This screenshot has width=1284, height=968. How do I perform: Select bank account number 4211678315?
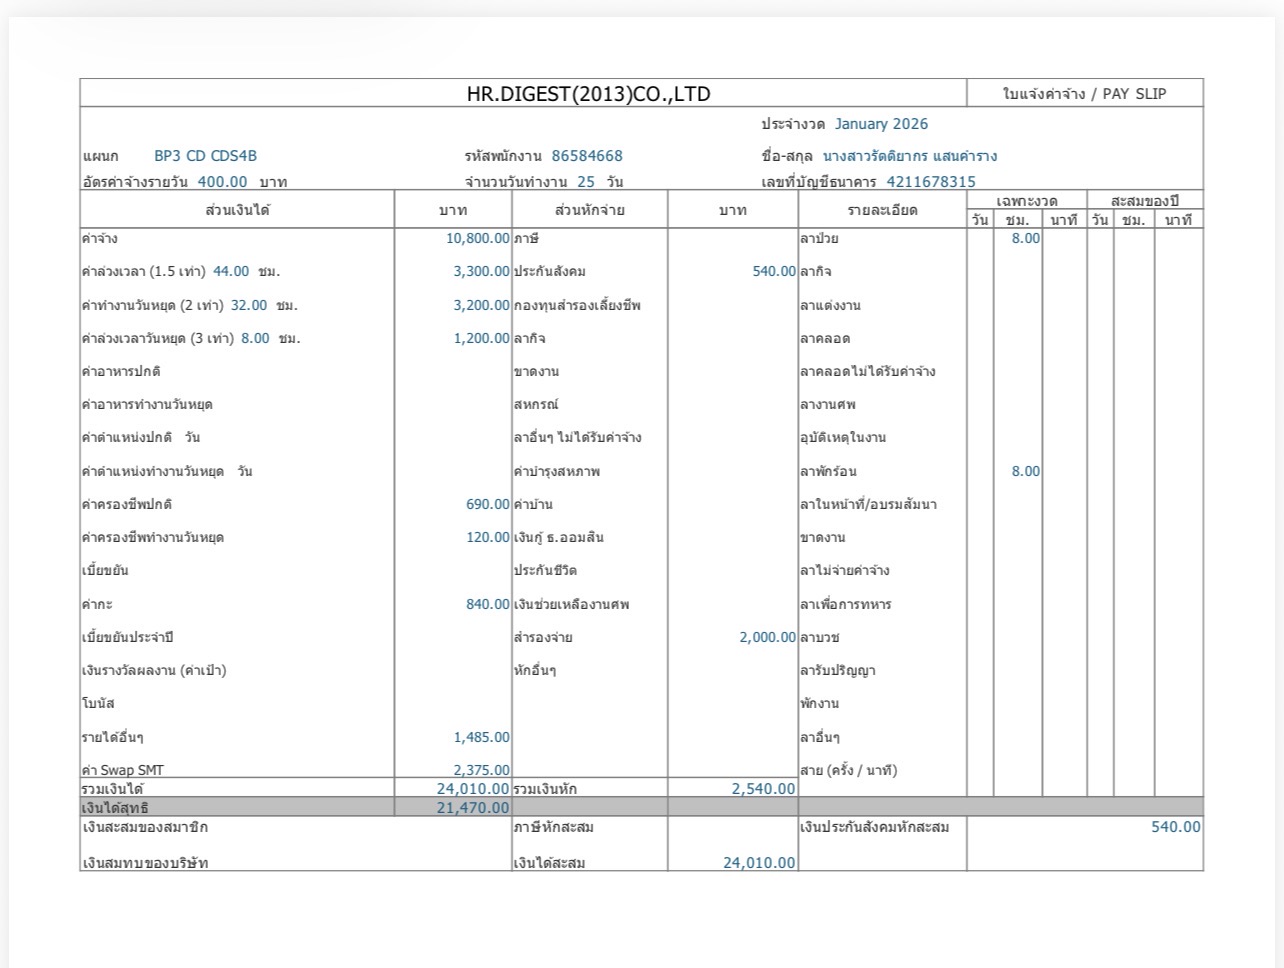931,182
